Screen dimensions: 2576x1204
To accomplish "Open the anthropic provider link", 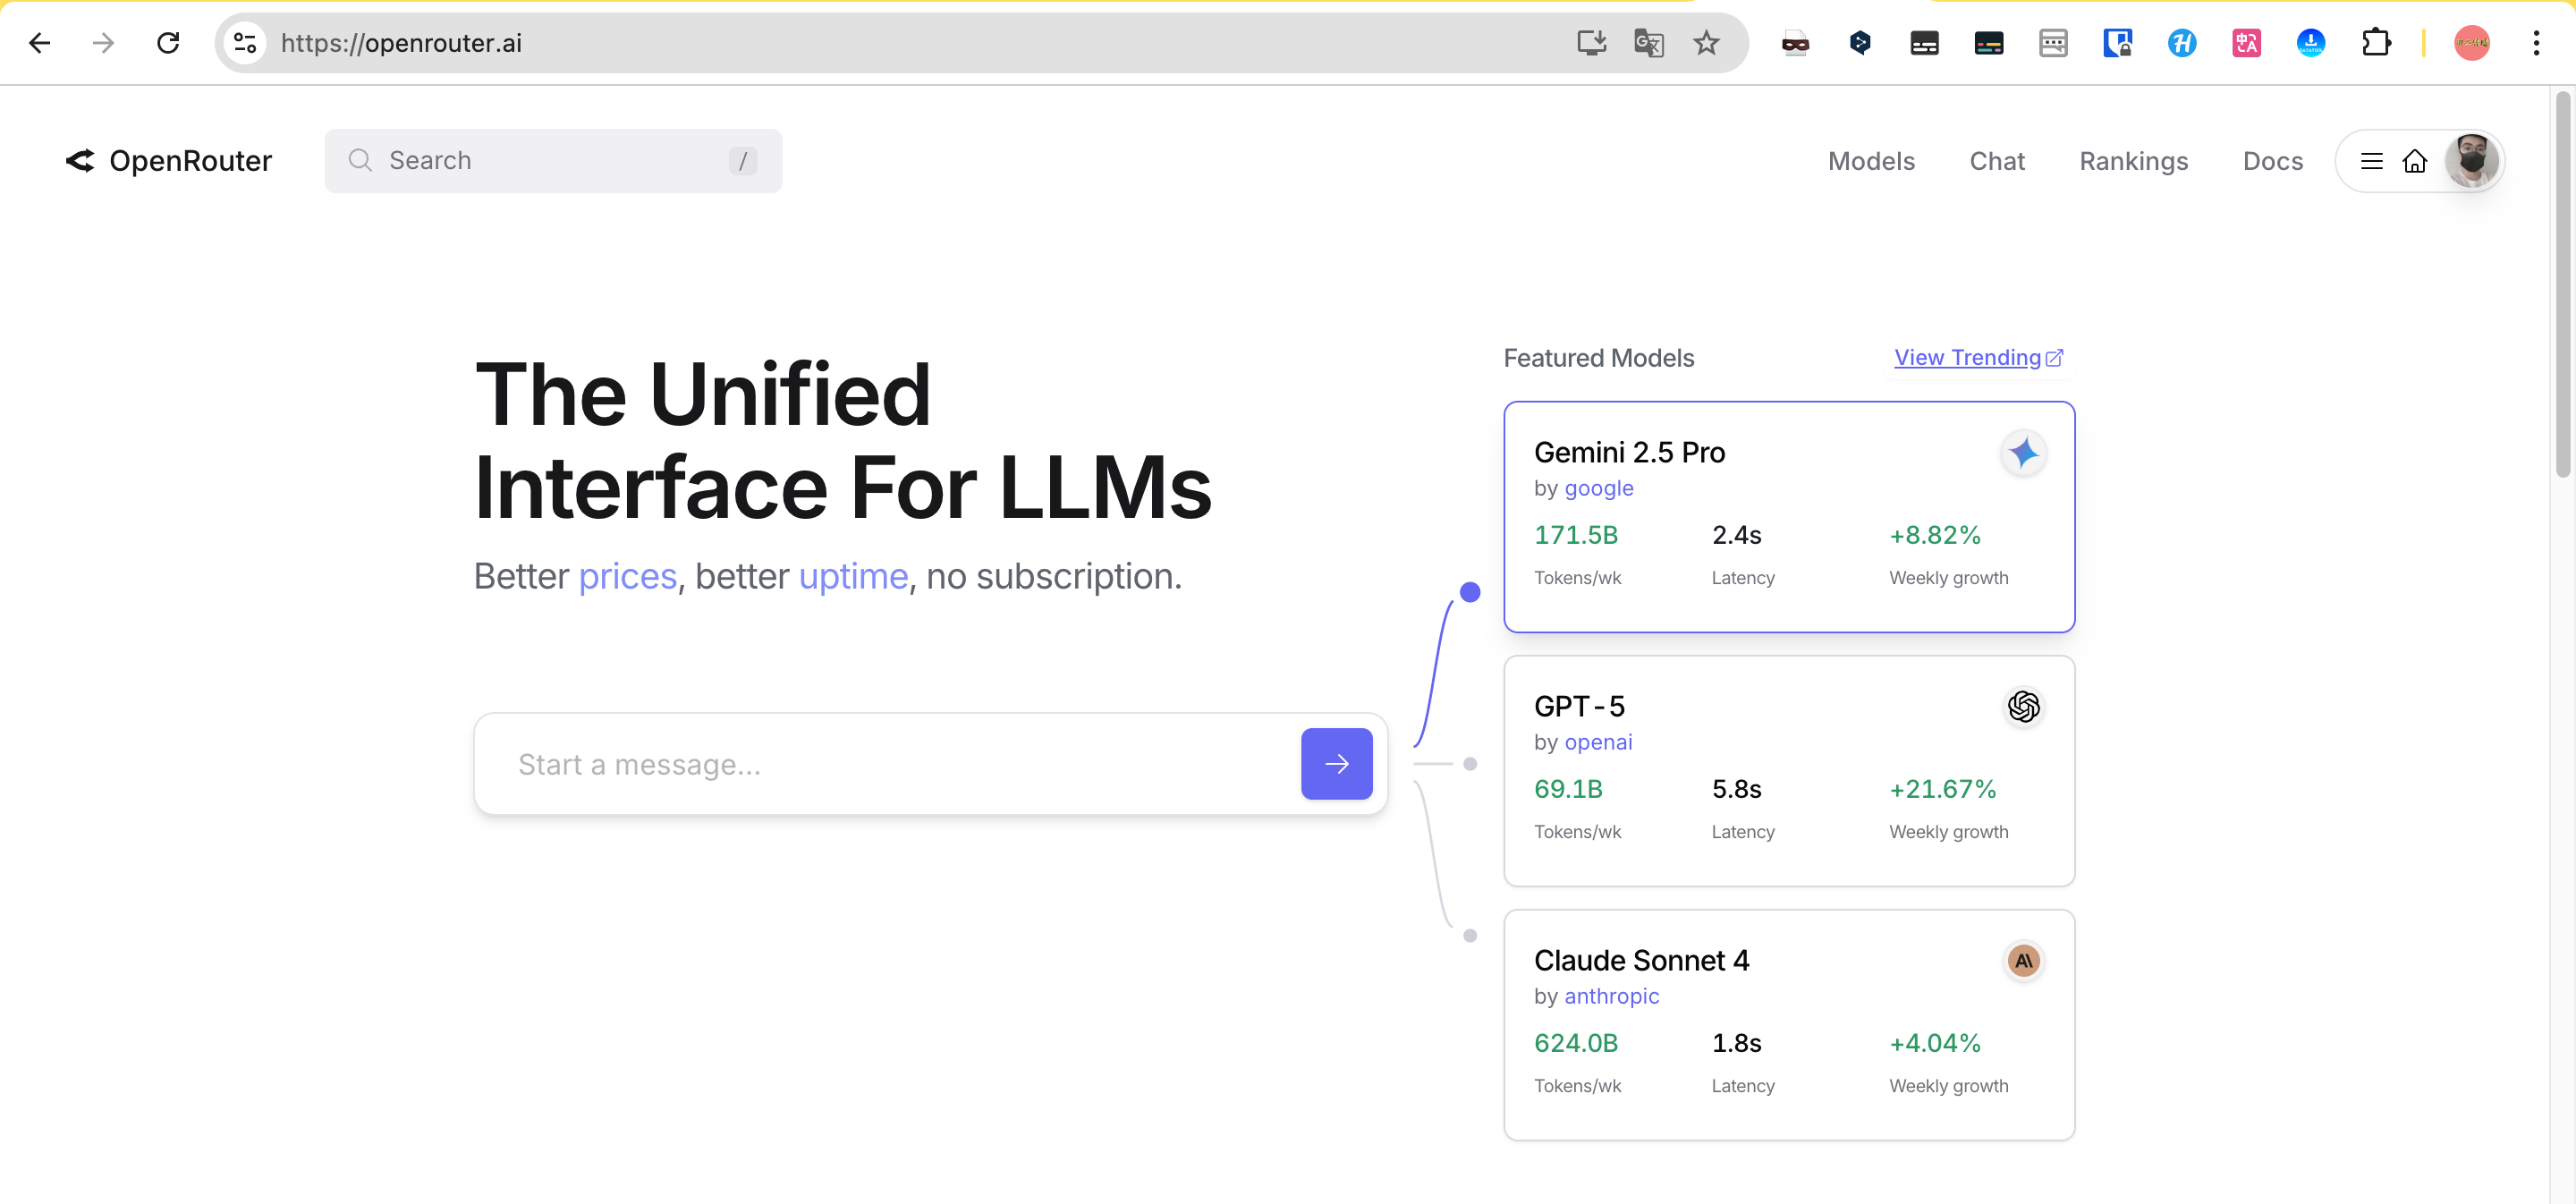I will (1611, 996).
